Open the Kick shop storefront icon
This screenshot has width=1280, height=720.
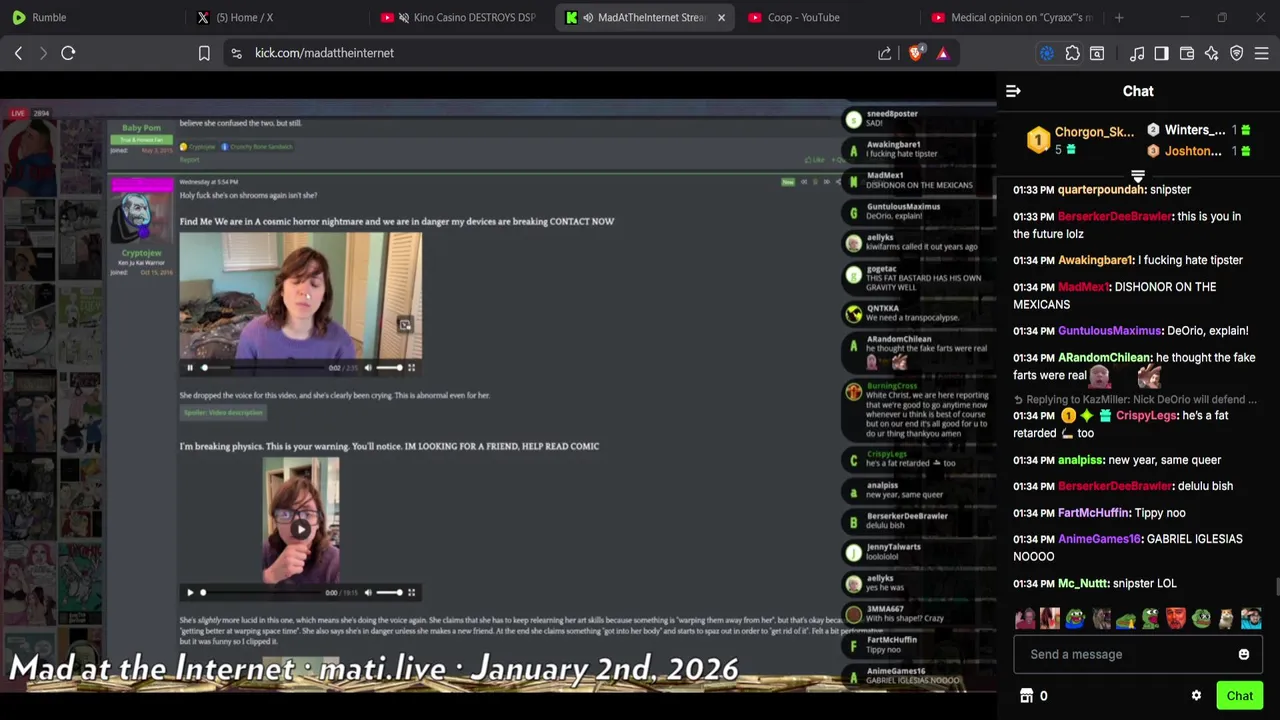coord(1026,696)
